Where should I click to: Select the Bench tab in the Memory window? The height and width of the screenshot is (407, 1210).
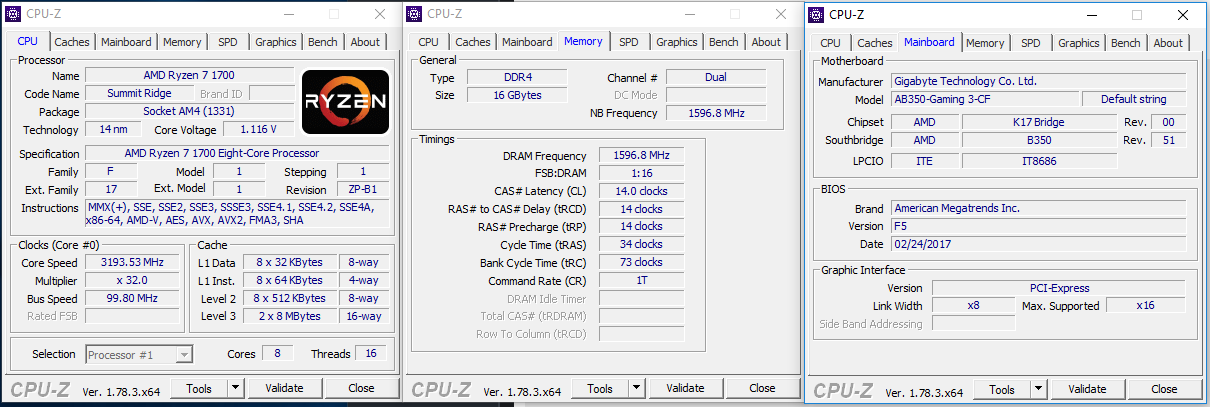[724, 42]
